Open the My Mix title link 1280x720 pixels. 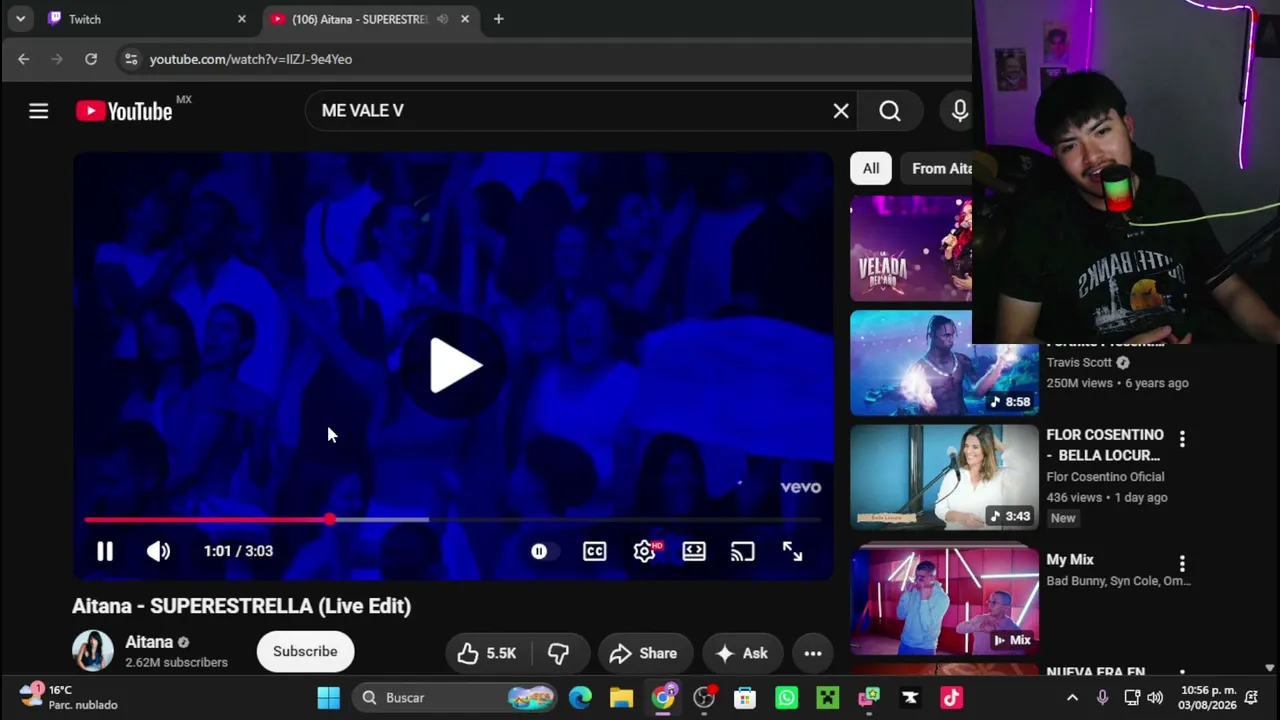(x=1070, y=560)
